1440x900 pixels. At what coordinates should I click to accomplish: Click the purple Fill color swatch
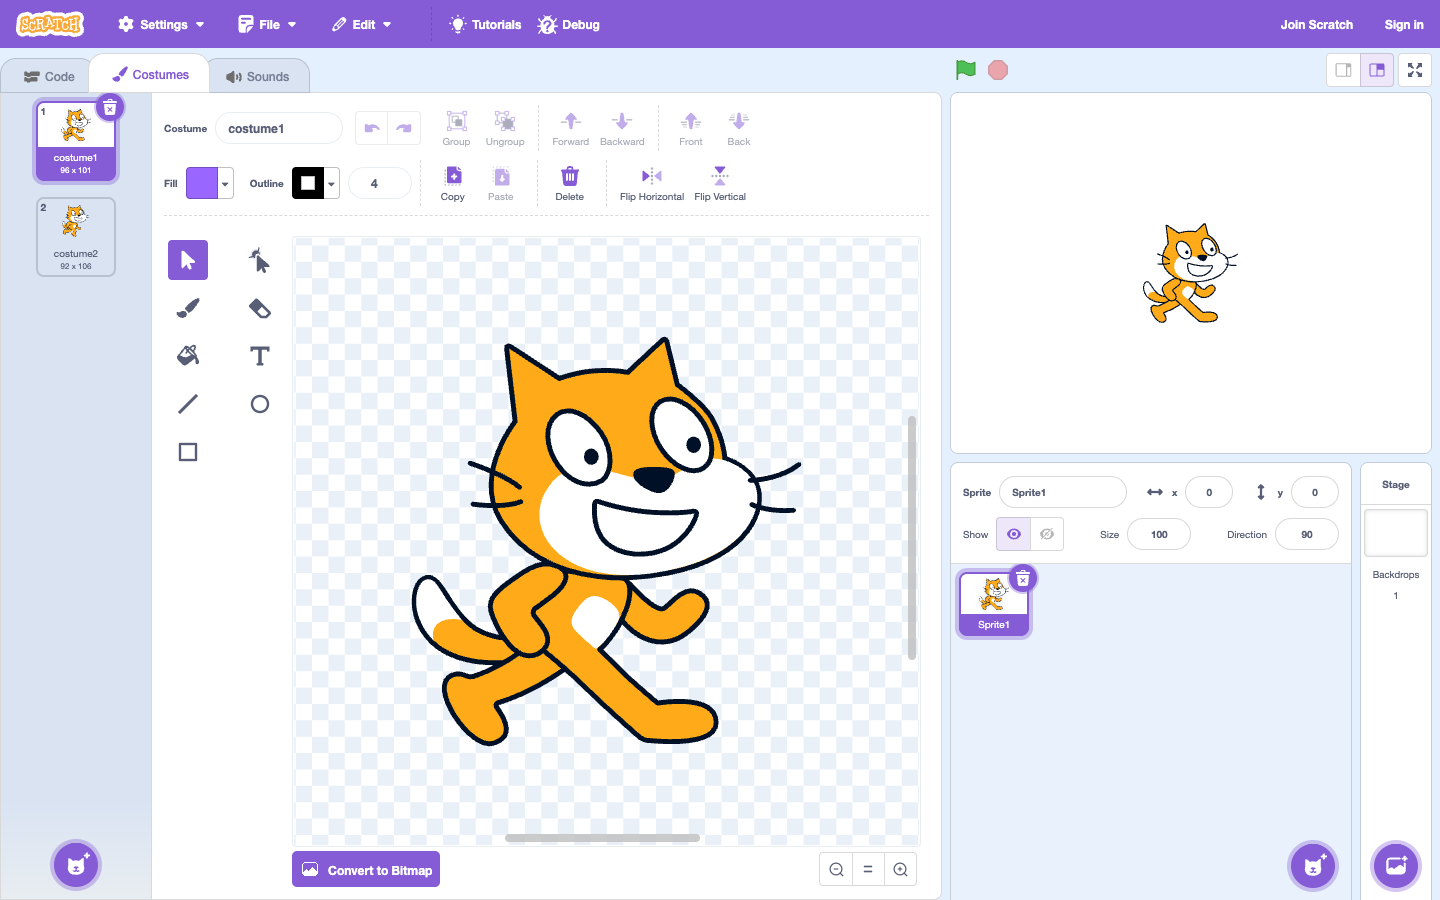click(202, 183)
